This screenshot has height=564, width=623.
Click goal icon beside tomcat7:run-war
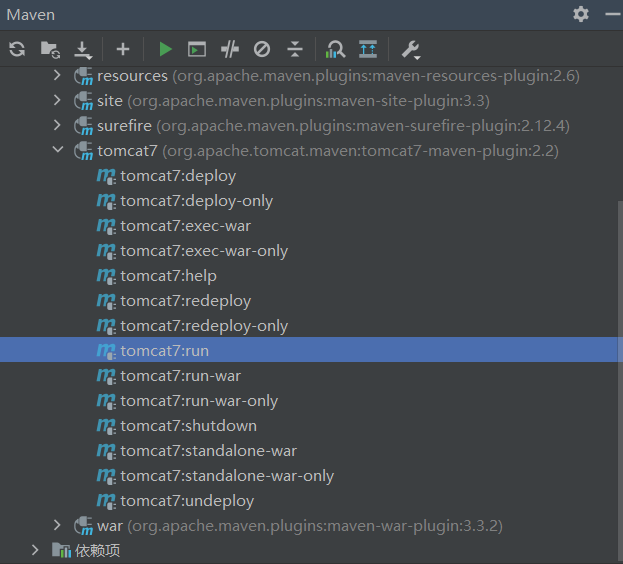point(106,377)
